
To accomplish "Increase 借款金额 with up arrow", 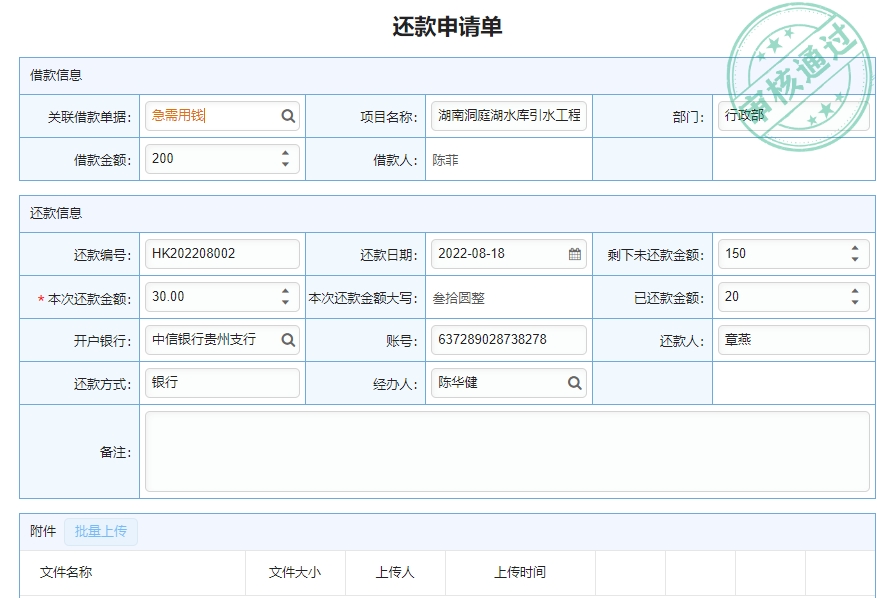I will (x=285, y=153).
